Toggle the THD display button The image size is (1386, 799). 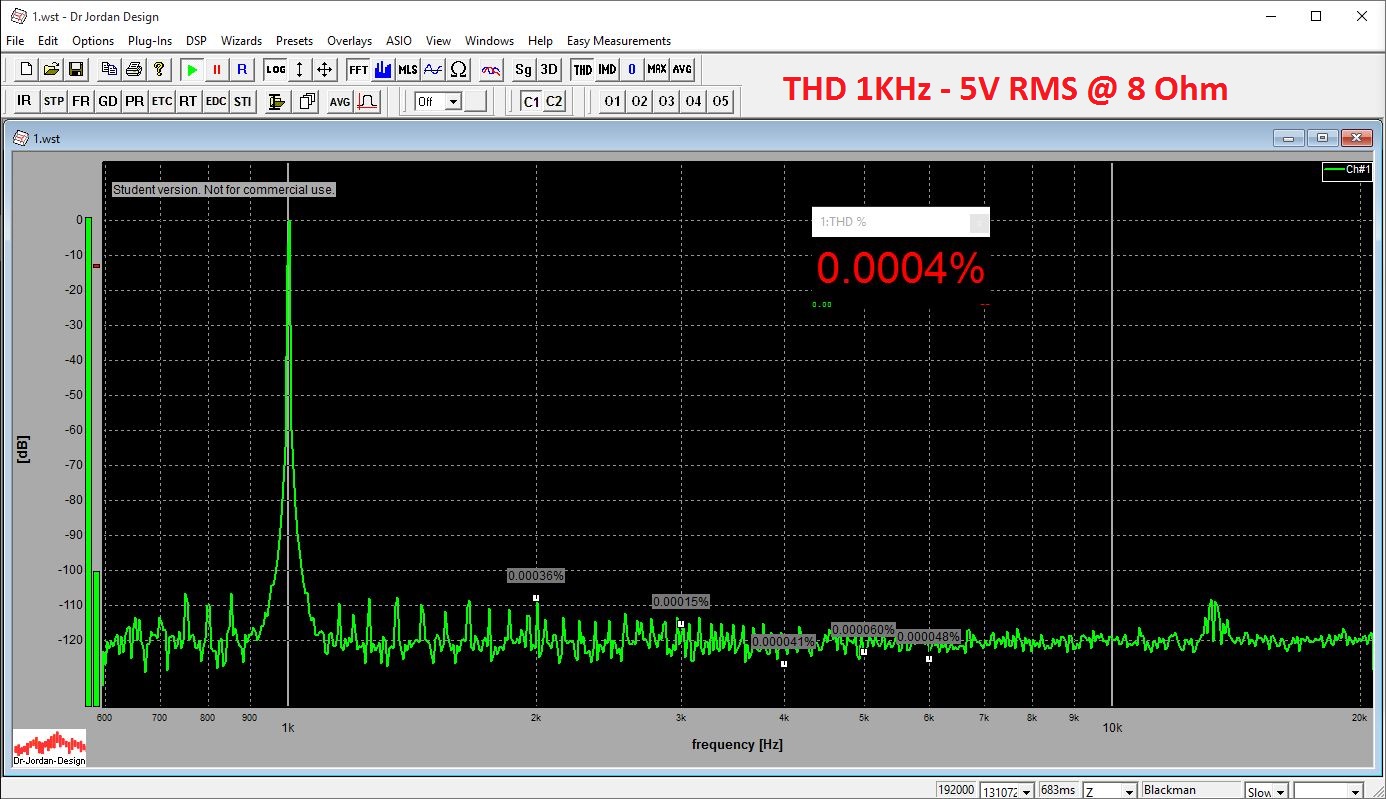click(x=582, y=70)
